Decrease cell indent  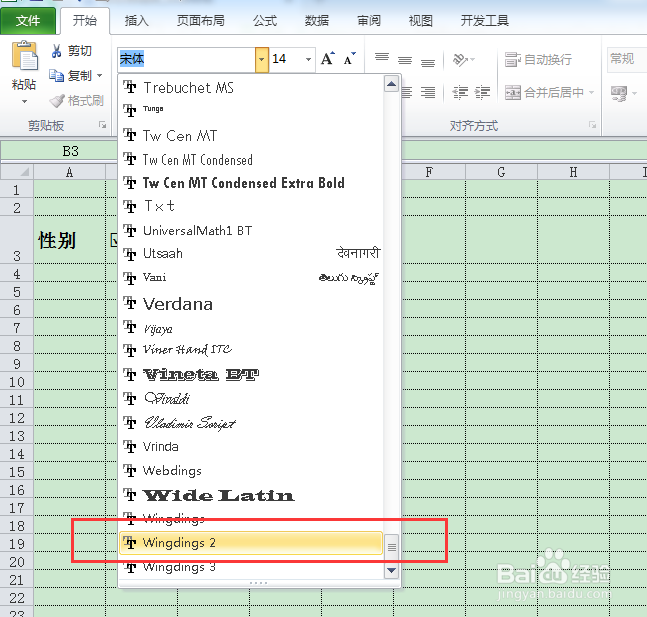tap(460, 92)
